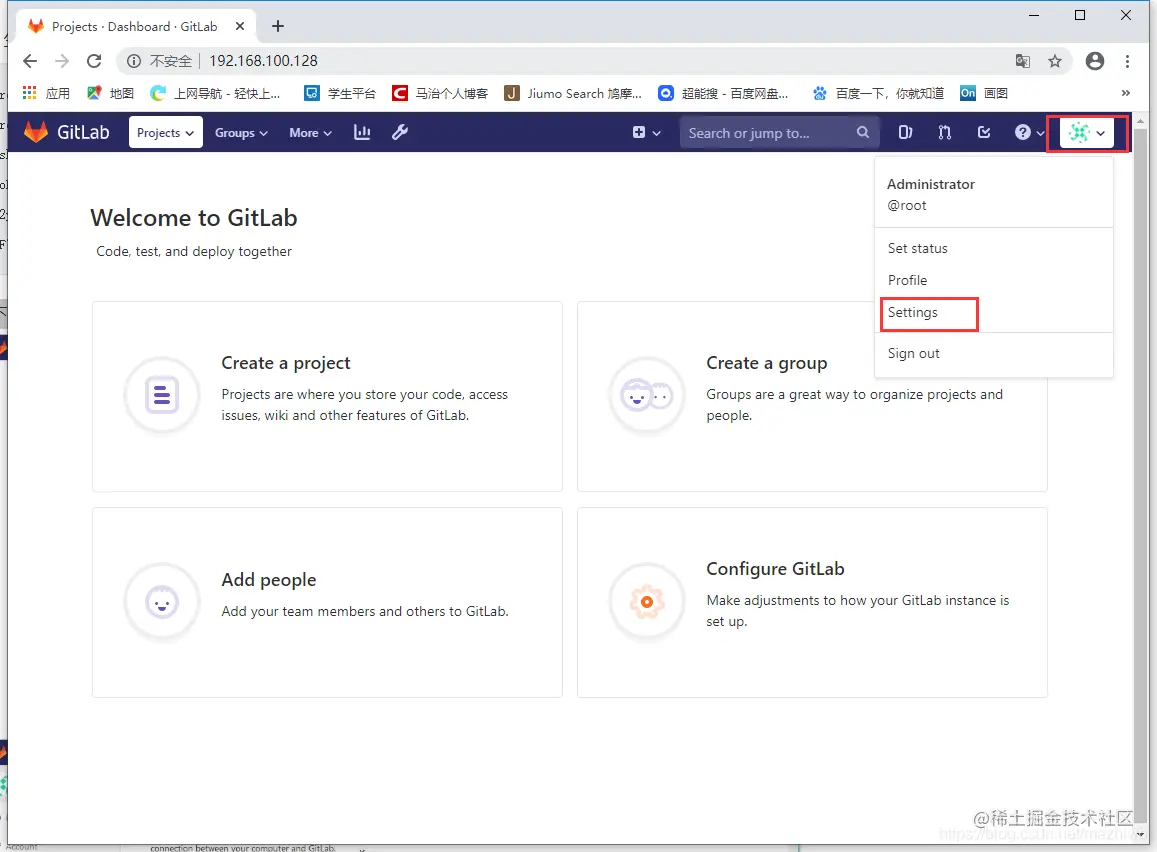Bookmark this page with star icon
The height and width of the screenshot is (852, 1157).
(x=1055, y=61)
